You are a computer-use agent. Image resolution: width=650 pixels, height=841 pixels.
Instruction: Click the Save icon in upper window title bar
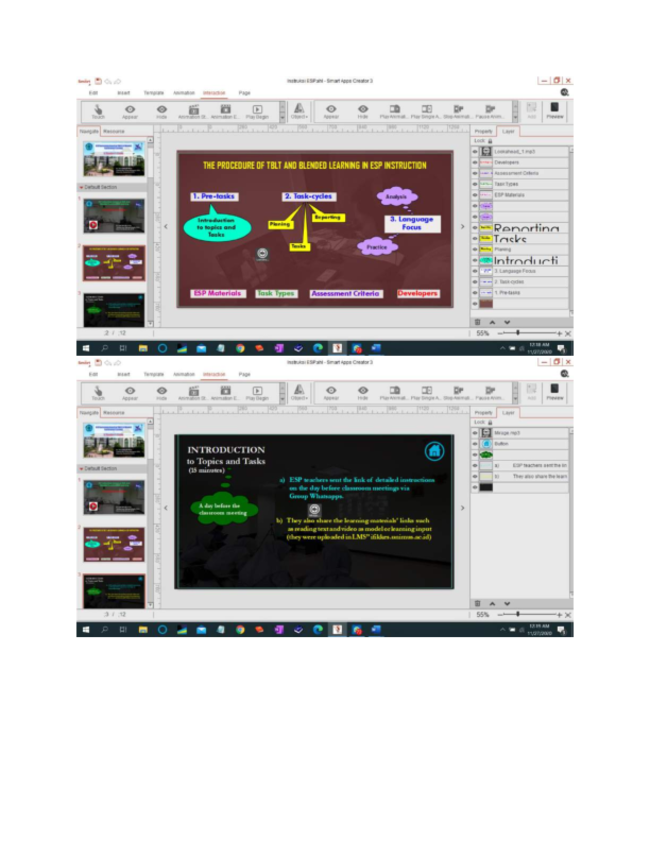tap(98, 81)
